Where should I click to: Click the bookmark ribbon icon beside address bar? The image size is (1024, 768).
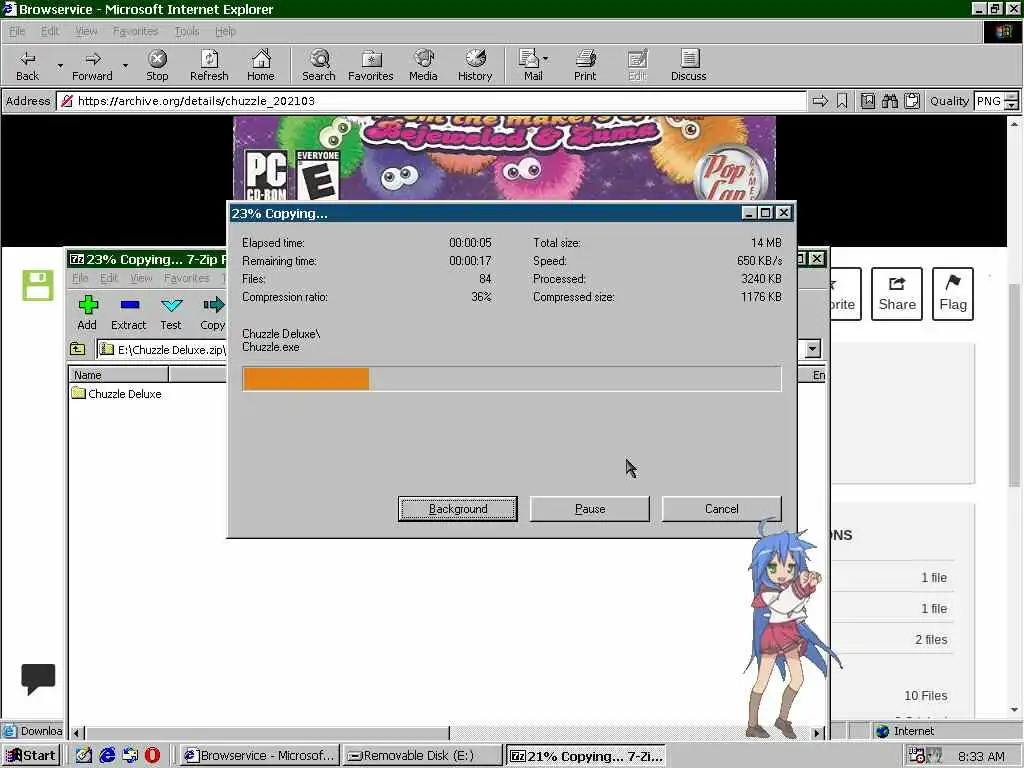pyautogui.click(x=842, y=101)
